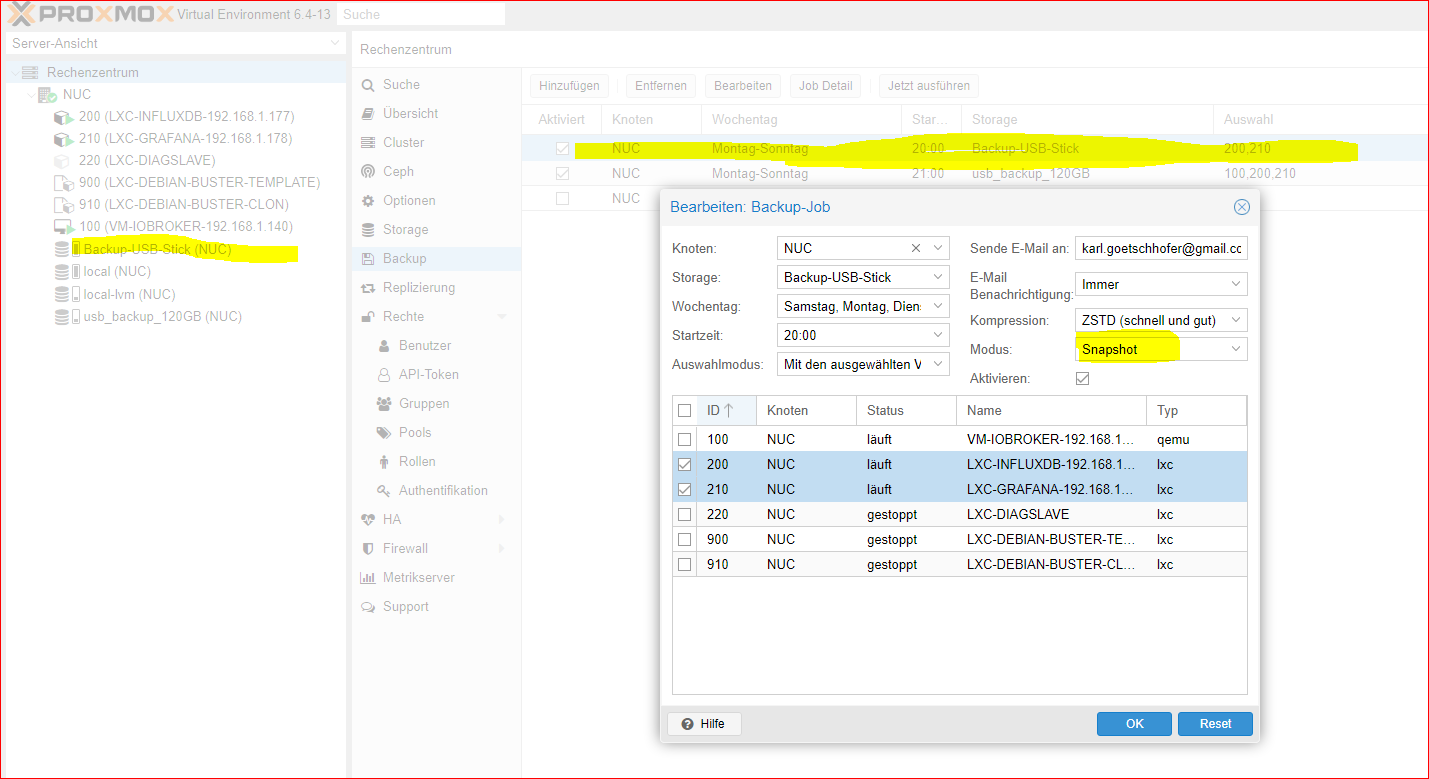The image size is (1429, 779).
Task: Click the Ceph icon in side menu
Action: 368,172
